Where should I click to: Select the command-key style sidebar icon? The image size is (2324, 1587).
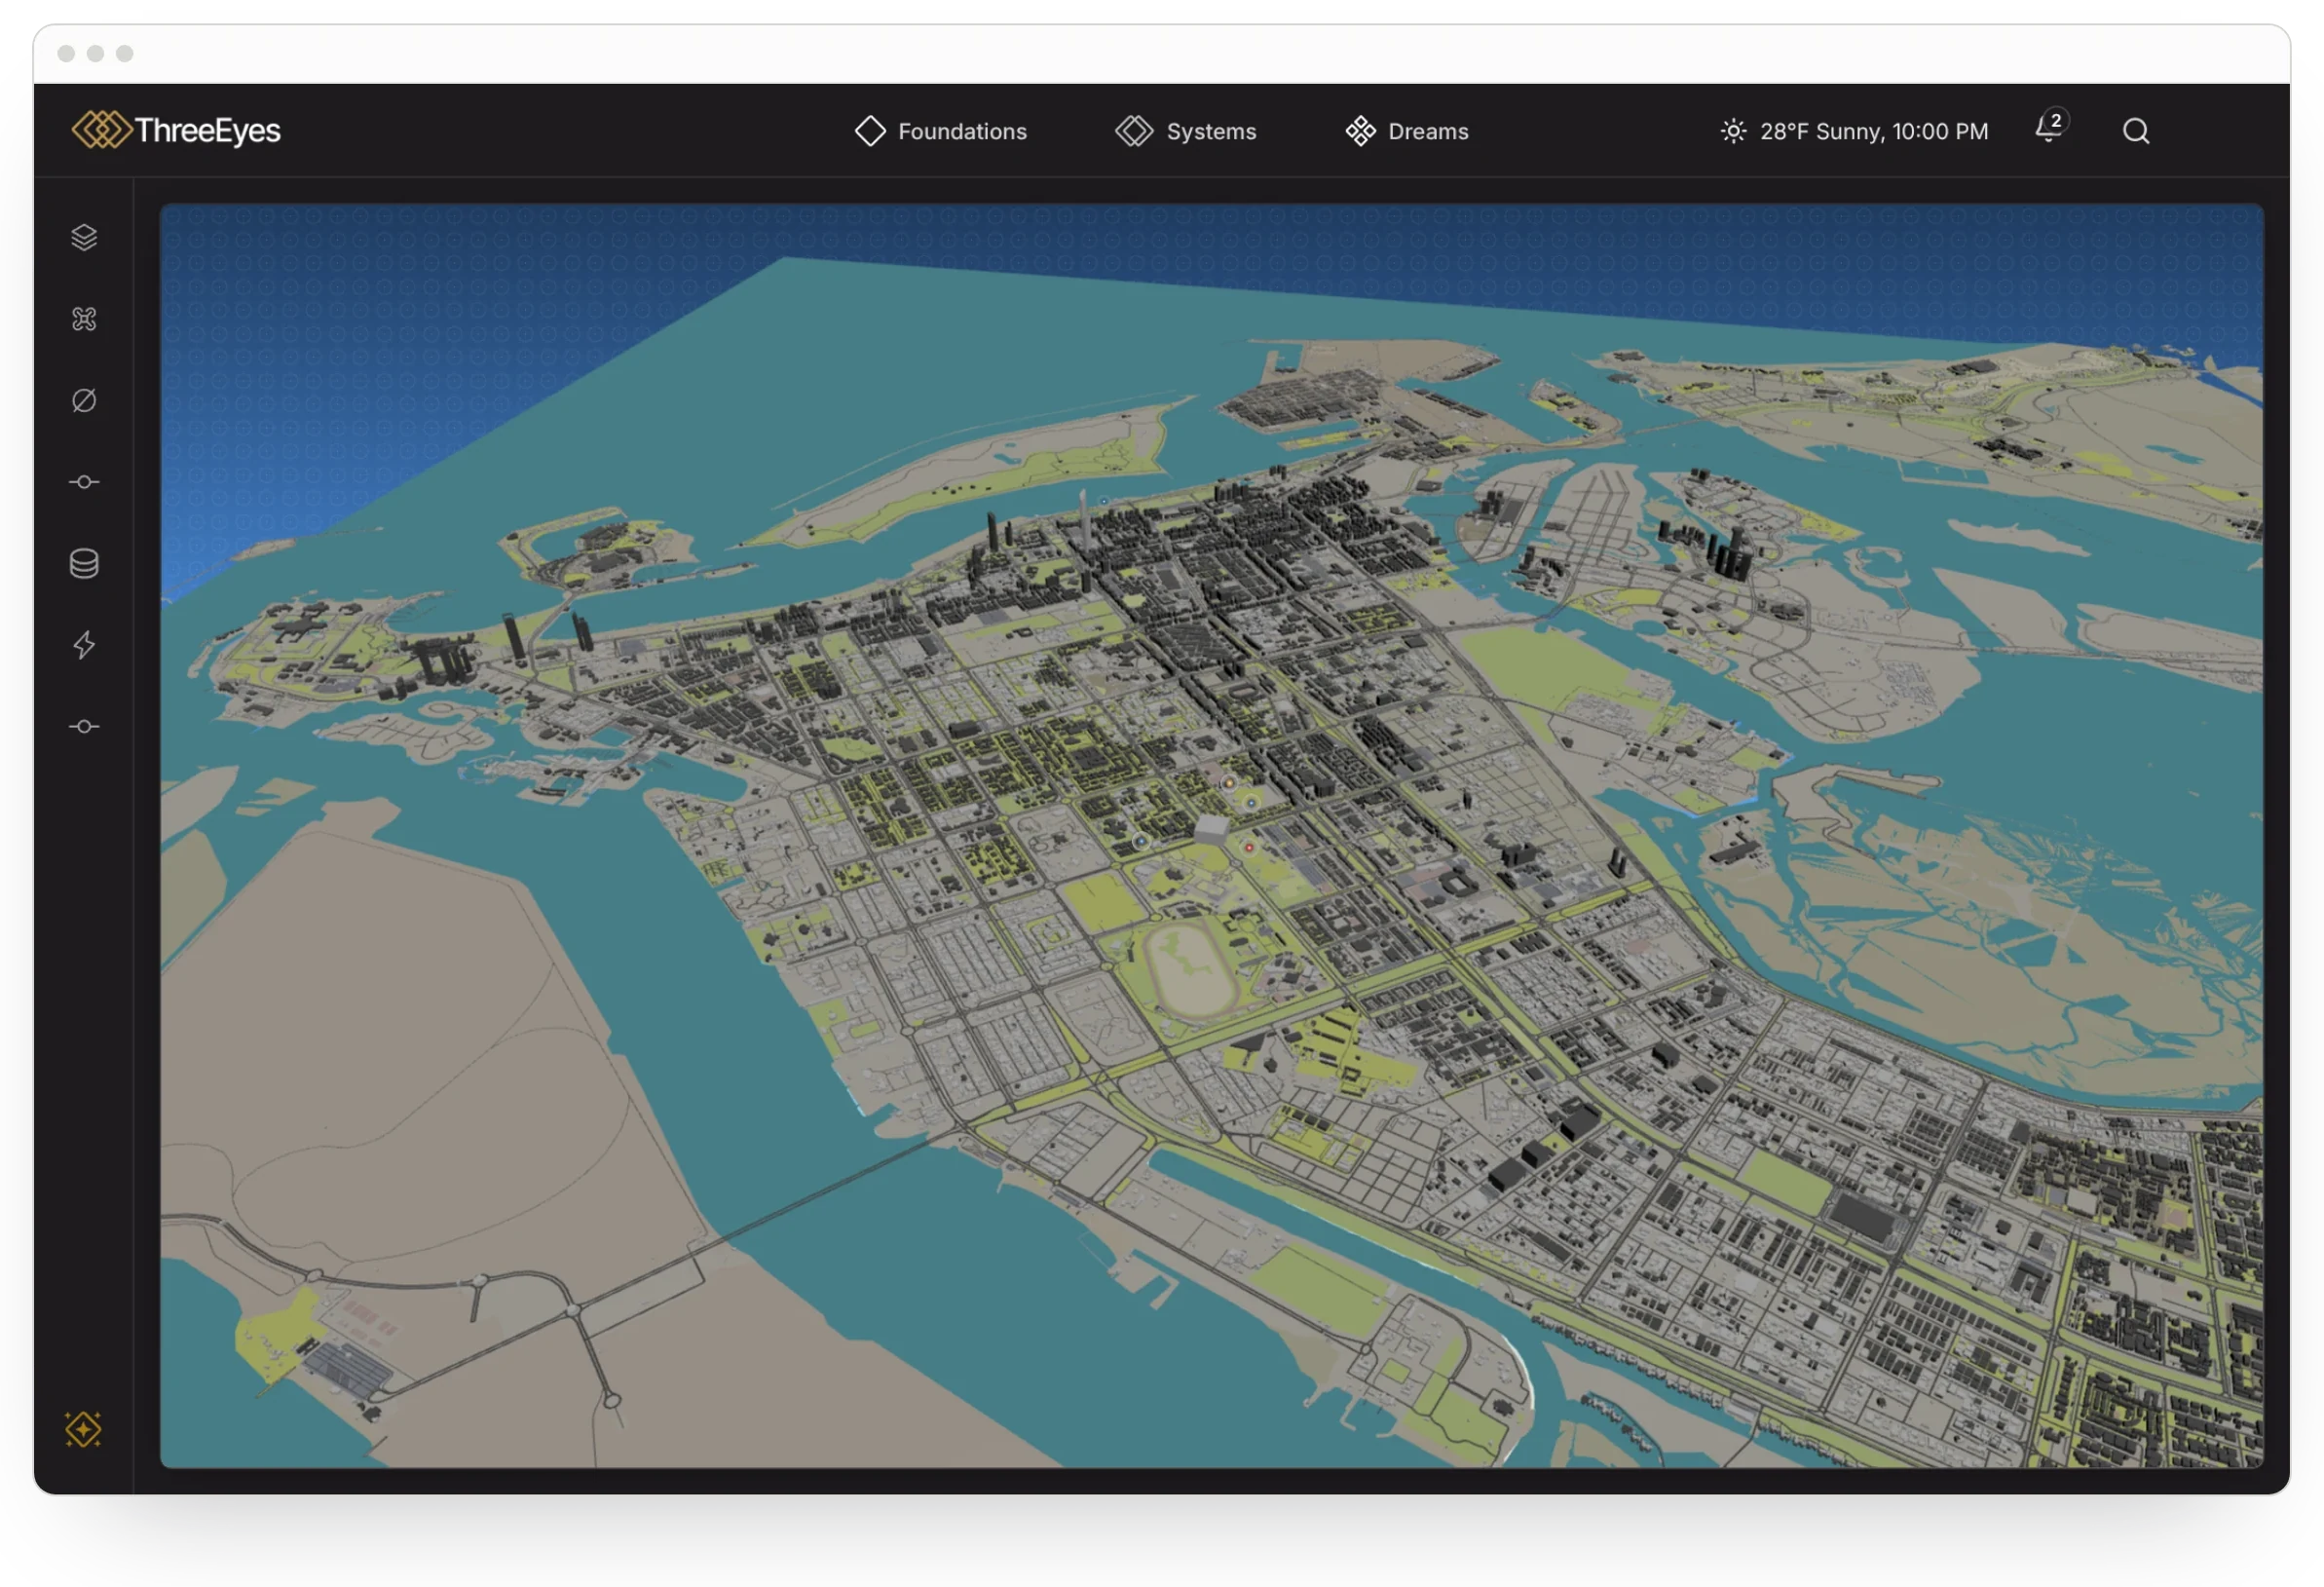pyautogui.click(x=84, y=319)
